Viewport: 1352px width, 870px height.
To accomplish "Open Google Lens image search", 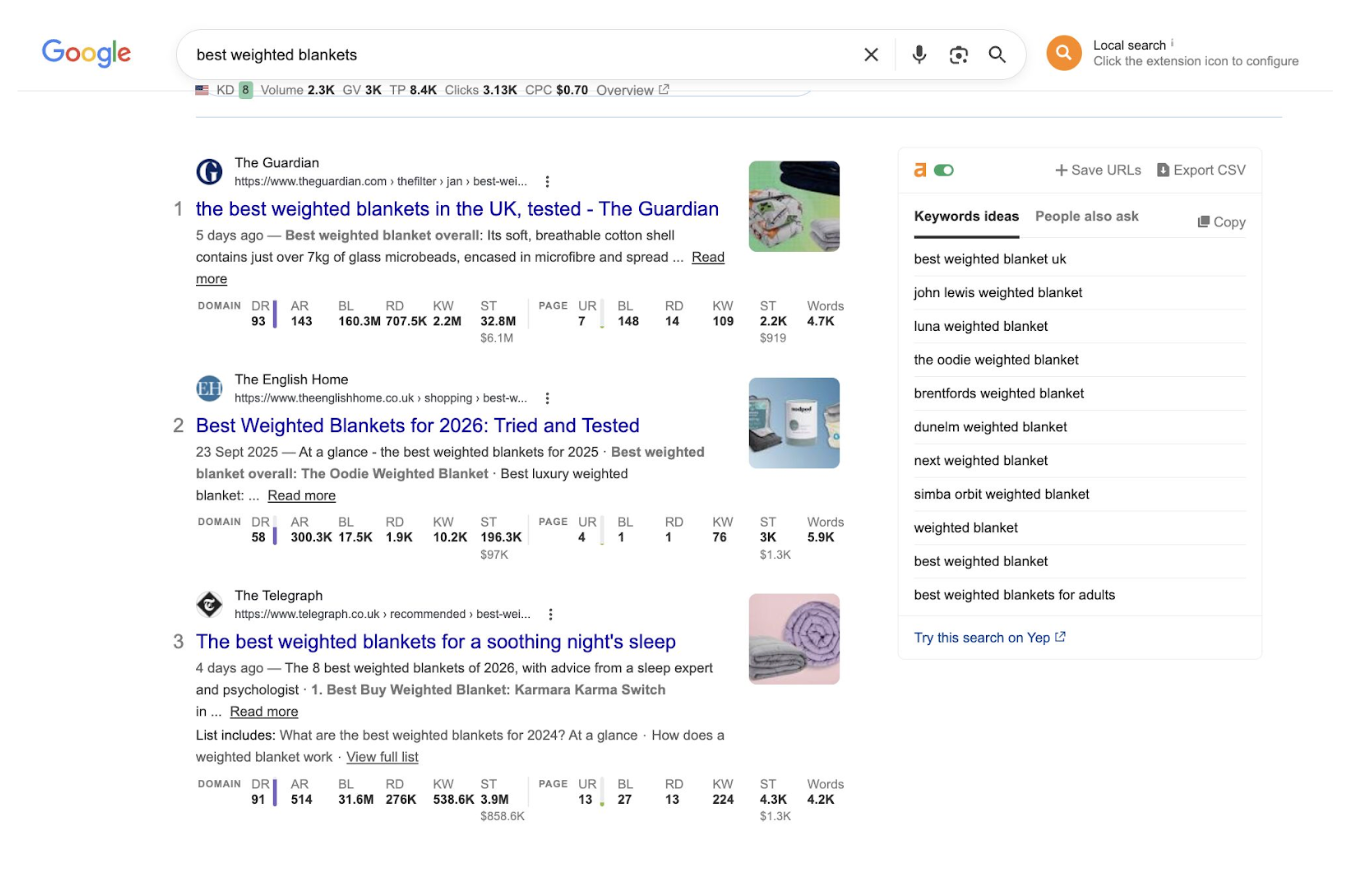I will click(958, 55).
